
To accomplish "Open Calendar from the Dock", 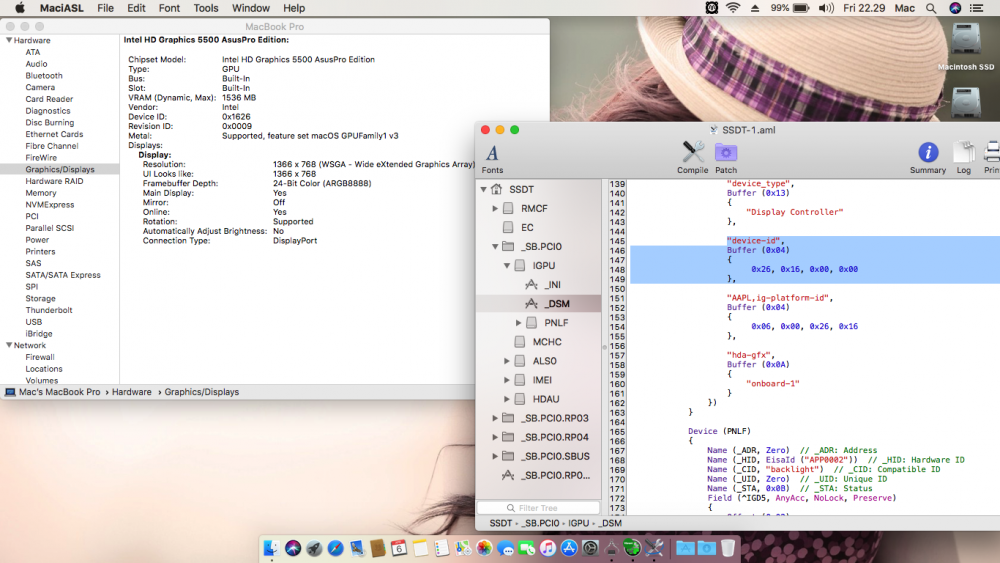I will (399, 548).
